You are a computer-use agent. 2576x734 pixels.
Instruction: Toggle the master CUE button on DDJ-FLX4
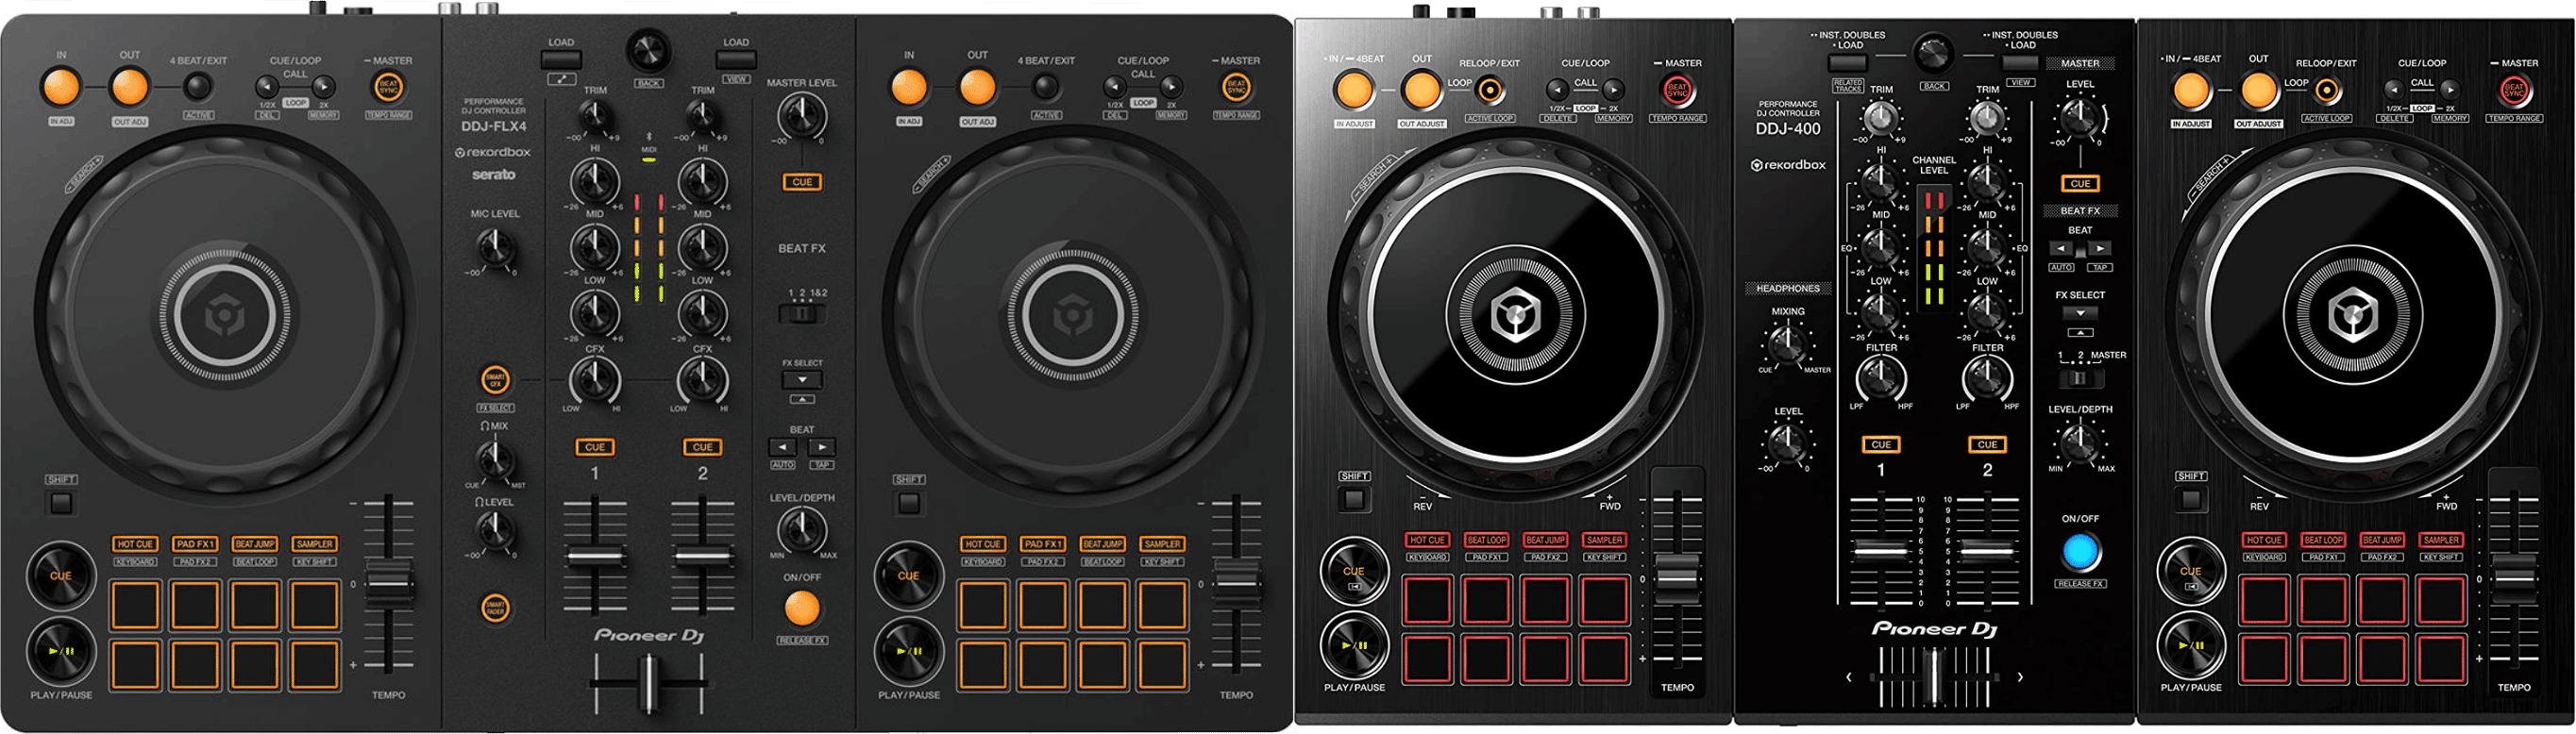click(x=802, y=182)
